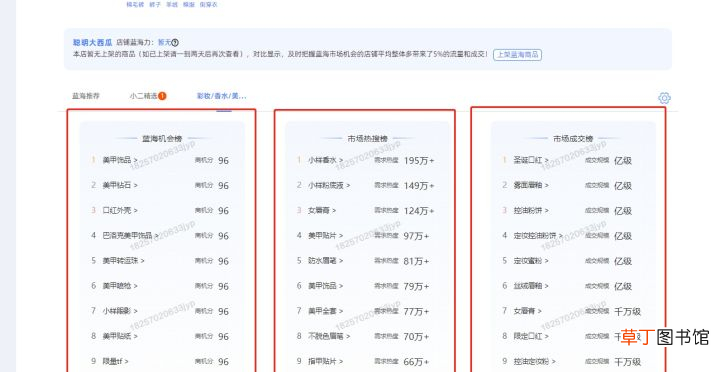Click the 蓝海机会榜 list heading
Screen dimensions: 720x372
(x=162, y=138)
